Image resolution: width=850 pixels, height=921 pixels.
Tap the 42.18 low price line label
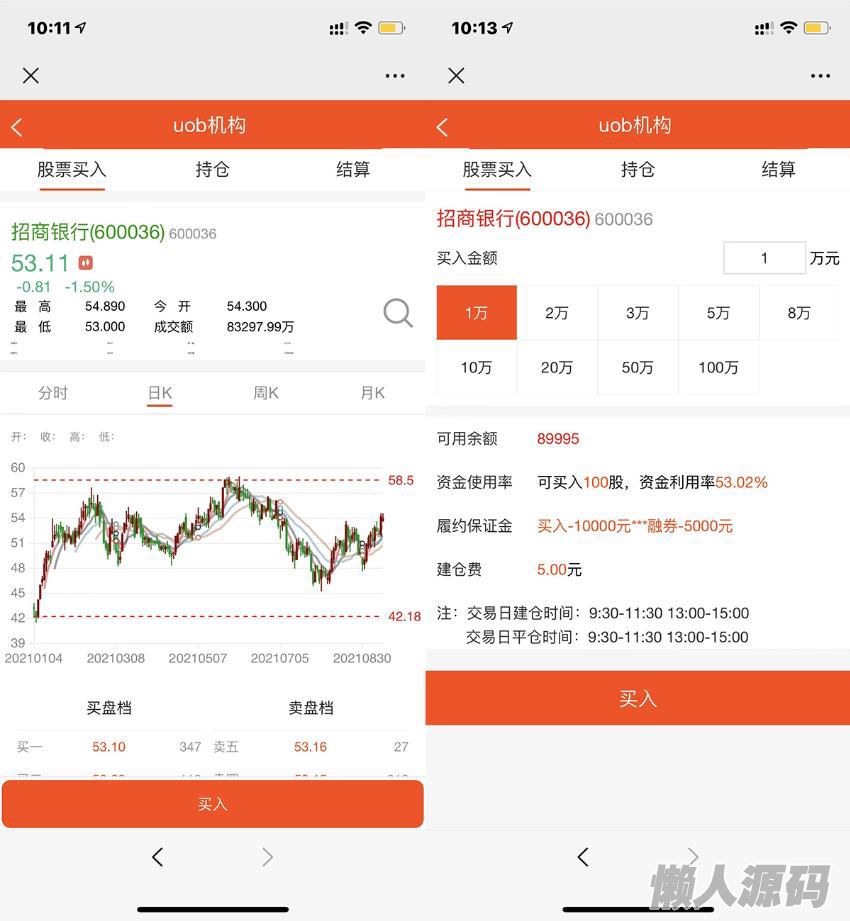(405, 616)
